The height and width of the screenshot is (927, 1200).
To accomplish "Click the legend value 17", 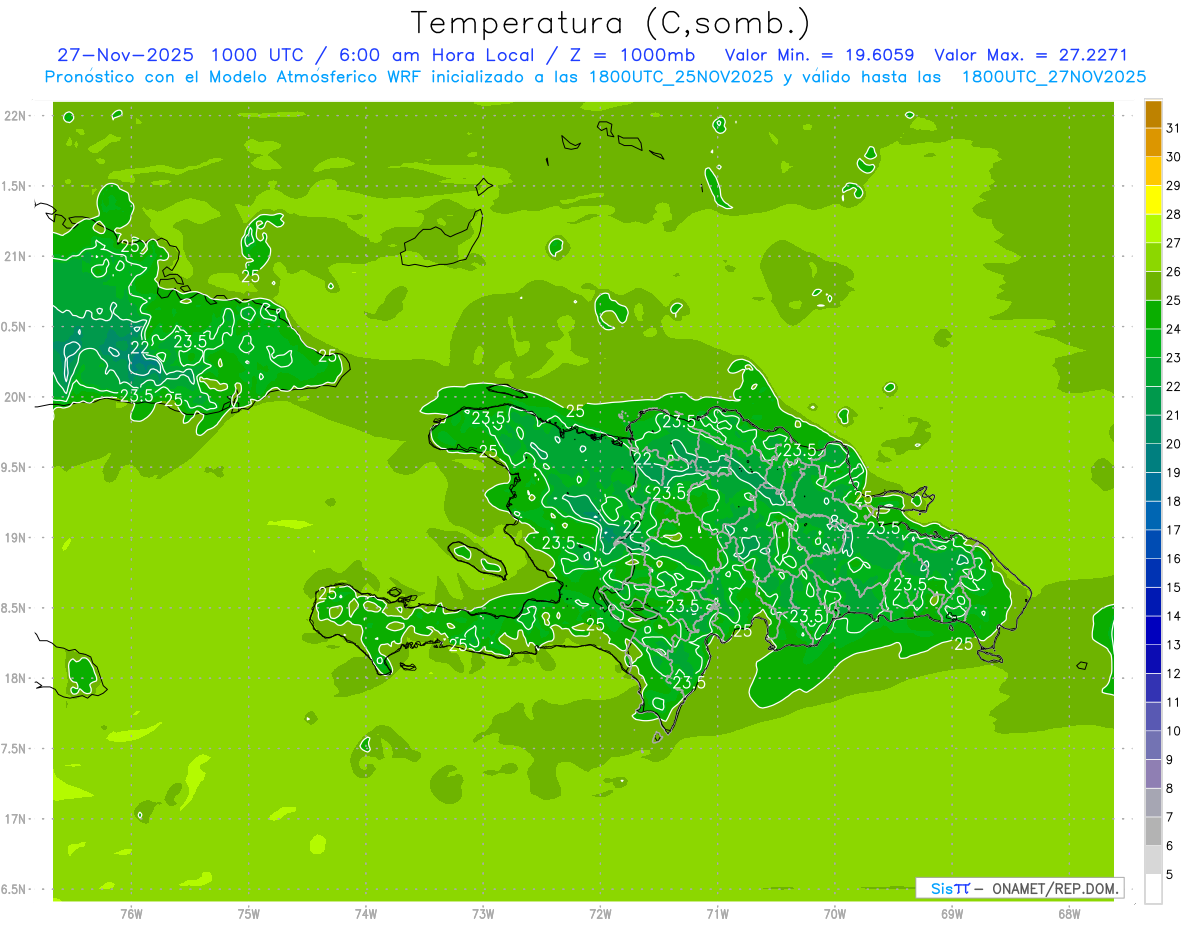I will click(1174, 530).
